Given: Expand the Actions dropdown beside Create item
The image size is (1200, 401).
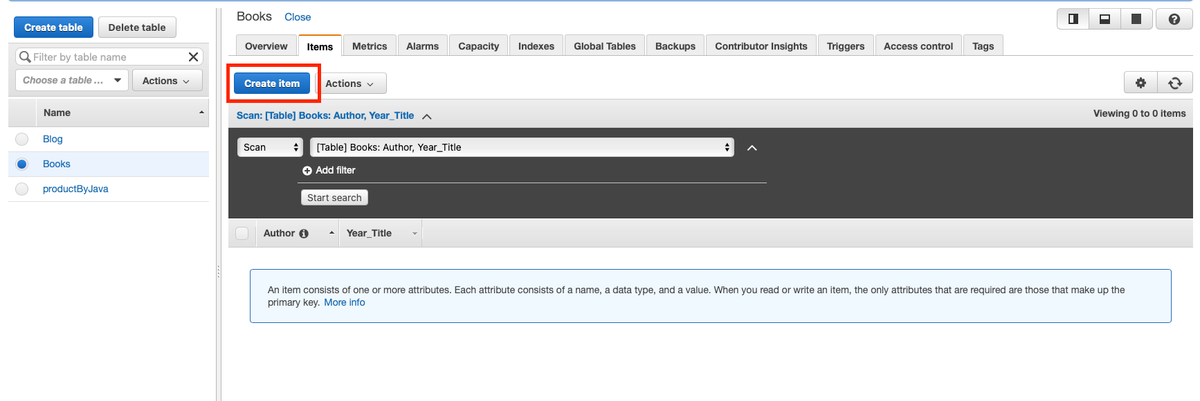Looking at the screenshot, I should (x=355, y=84).
